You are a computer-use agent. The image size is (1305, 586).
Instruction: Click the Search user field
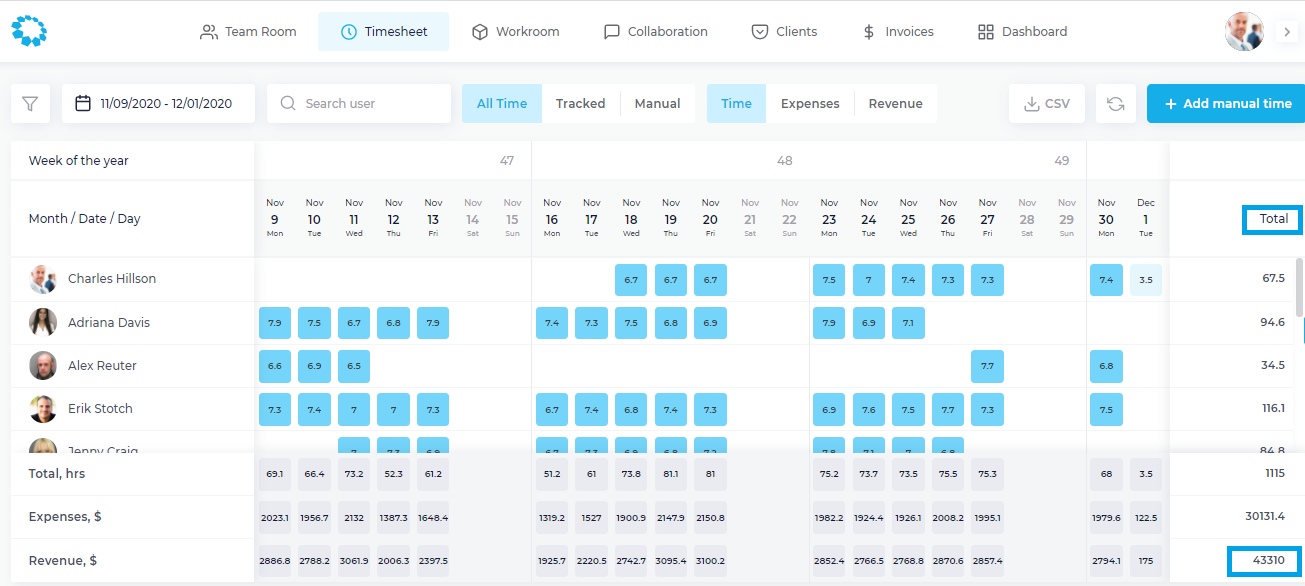tap(359, 104)
